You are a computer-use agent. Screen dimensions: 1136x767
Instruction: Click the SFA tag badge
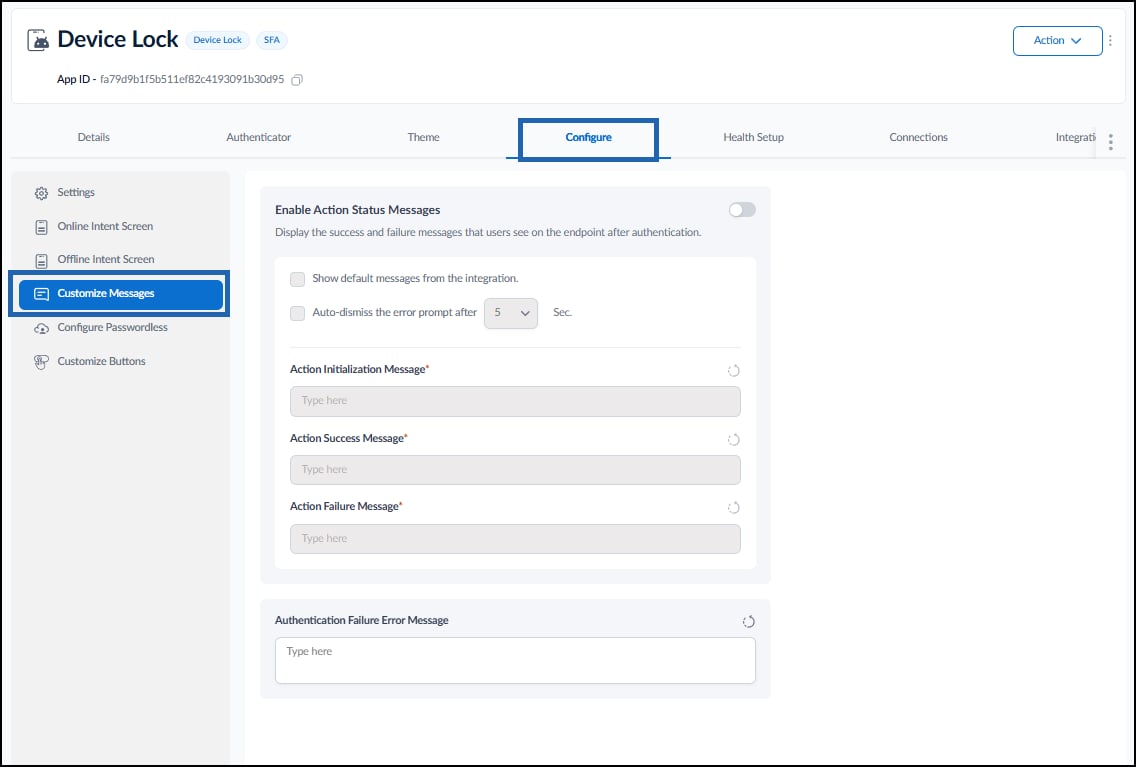coord(272,40)
